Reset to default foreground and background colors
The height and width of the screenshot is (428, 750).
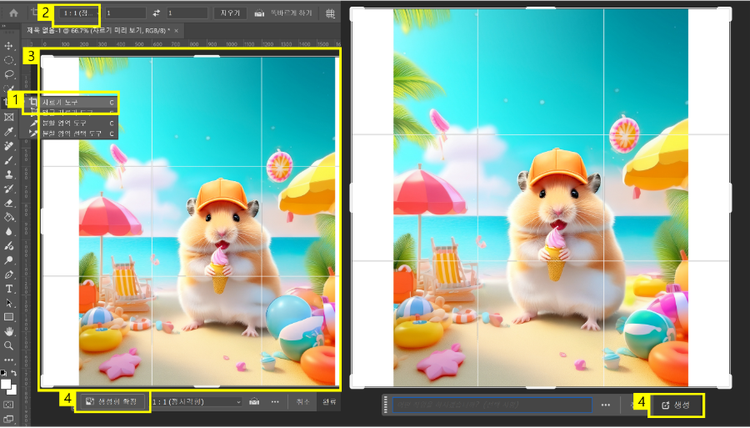pos(4,373)
